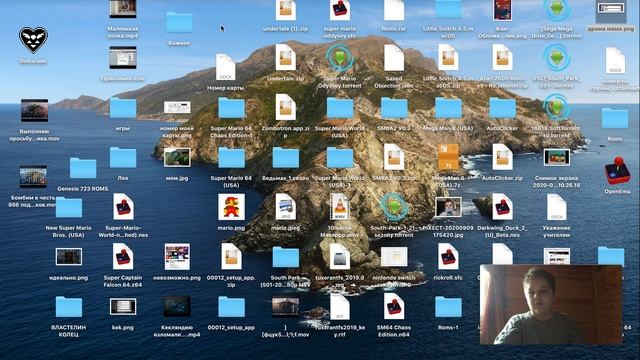Select the Super Captain Falcon 64.z64 icon
Viewport: 640px width, 360px height.
[x=123, y=257]
